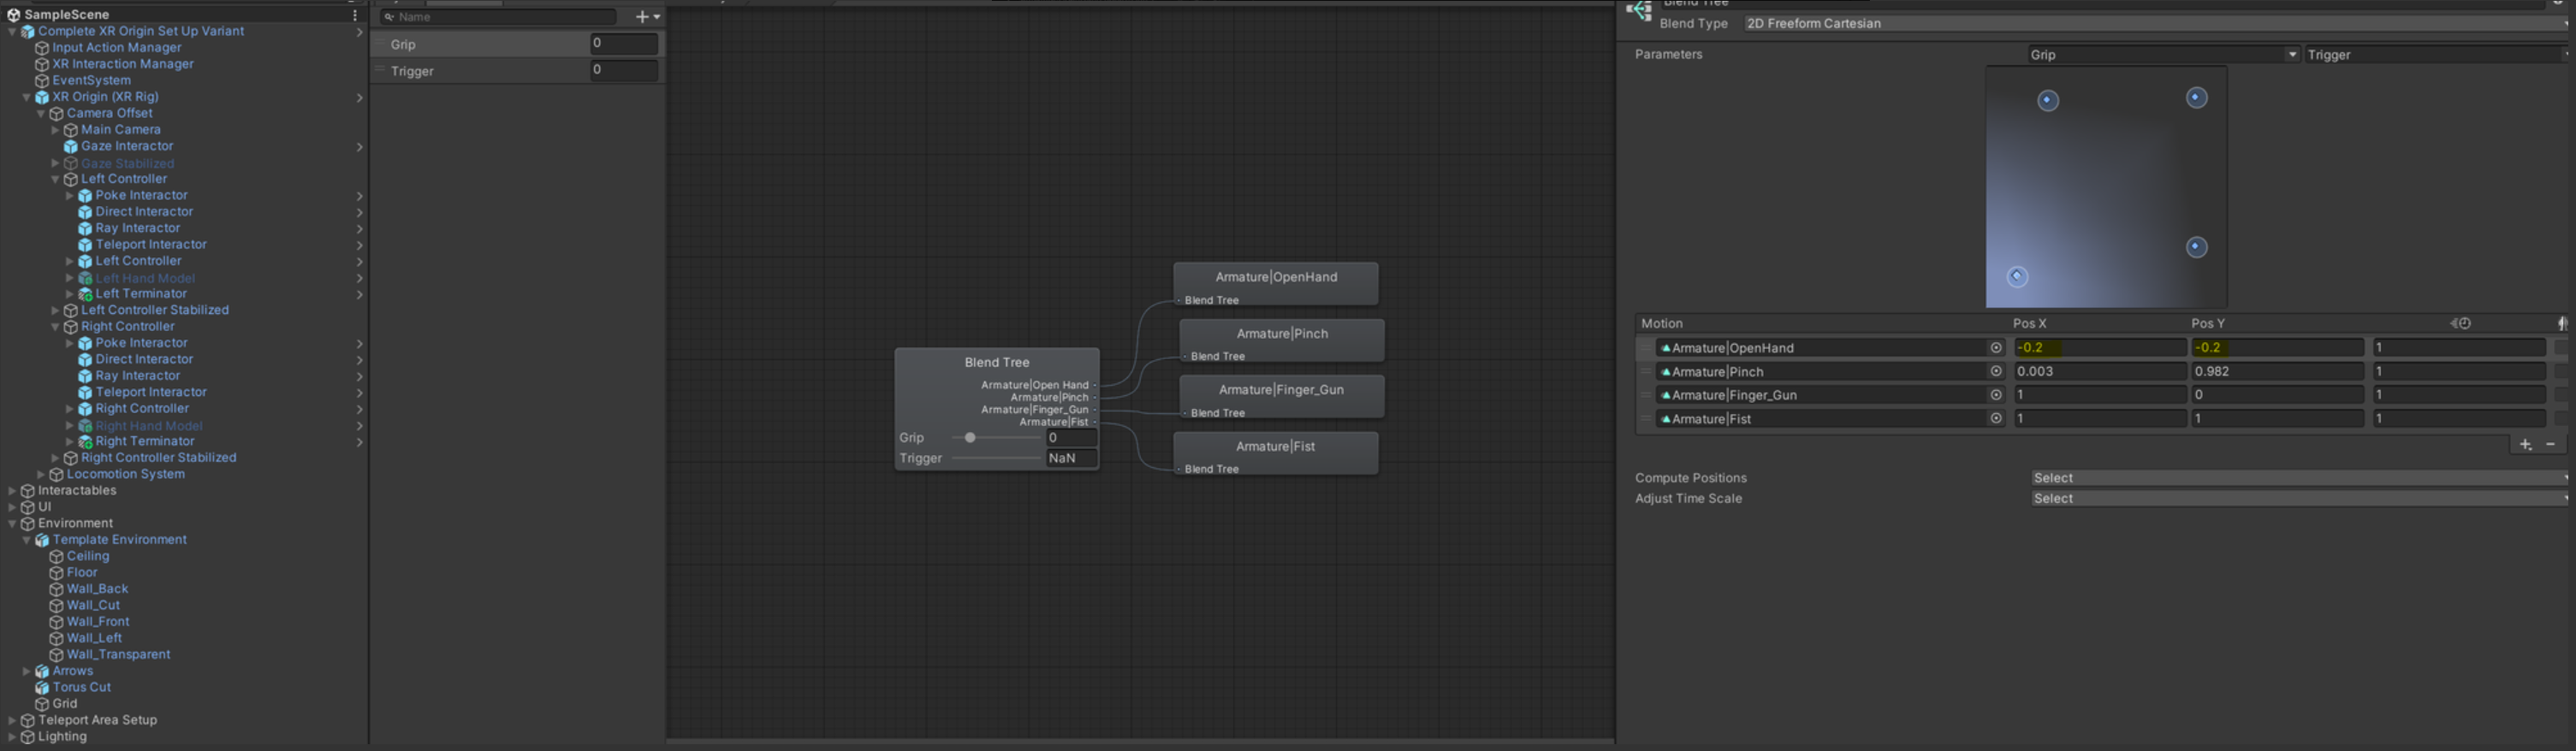Open object picker for Armature|OpenHand motion

(1996, 348)
